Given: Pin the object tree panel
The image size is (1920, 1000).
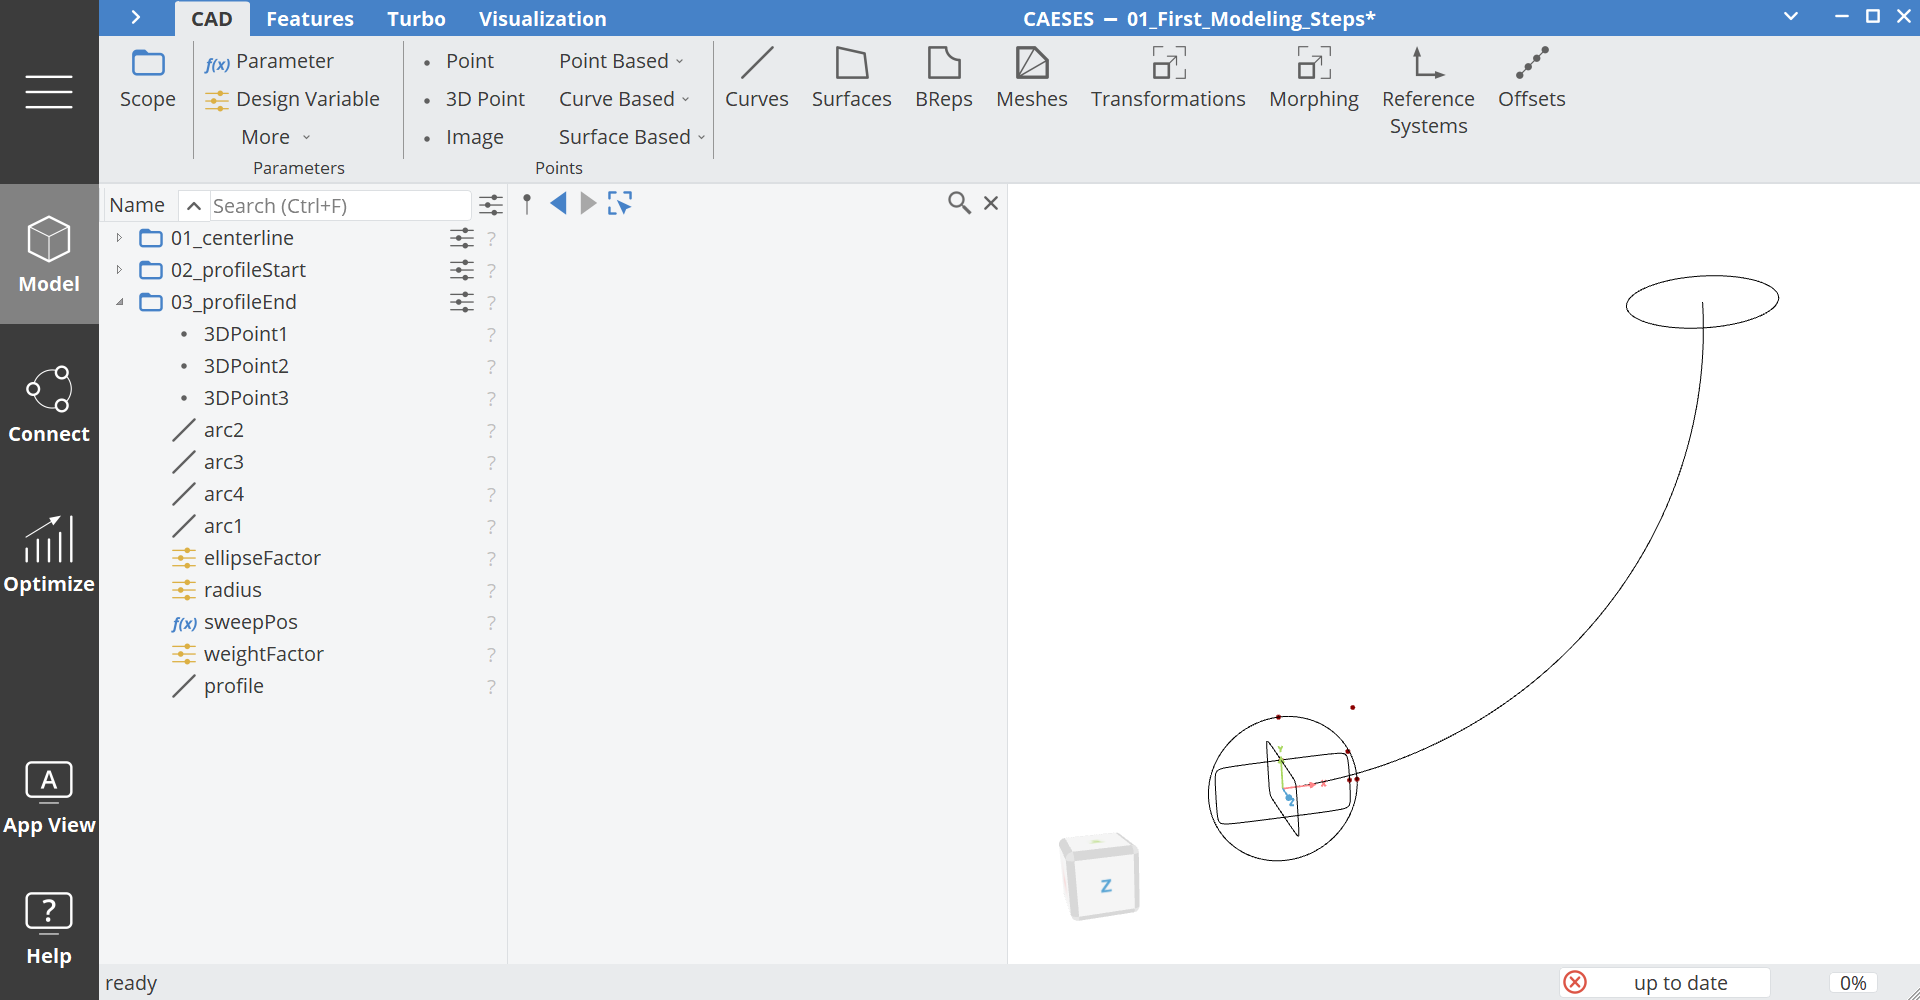Looking at the screenshot, I should click(x=527, y=203).
